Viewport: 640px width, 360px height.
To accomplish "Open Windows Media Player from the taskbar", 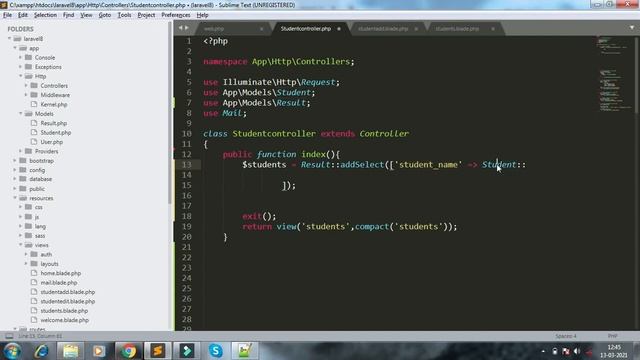I will [x=99, y=351].
